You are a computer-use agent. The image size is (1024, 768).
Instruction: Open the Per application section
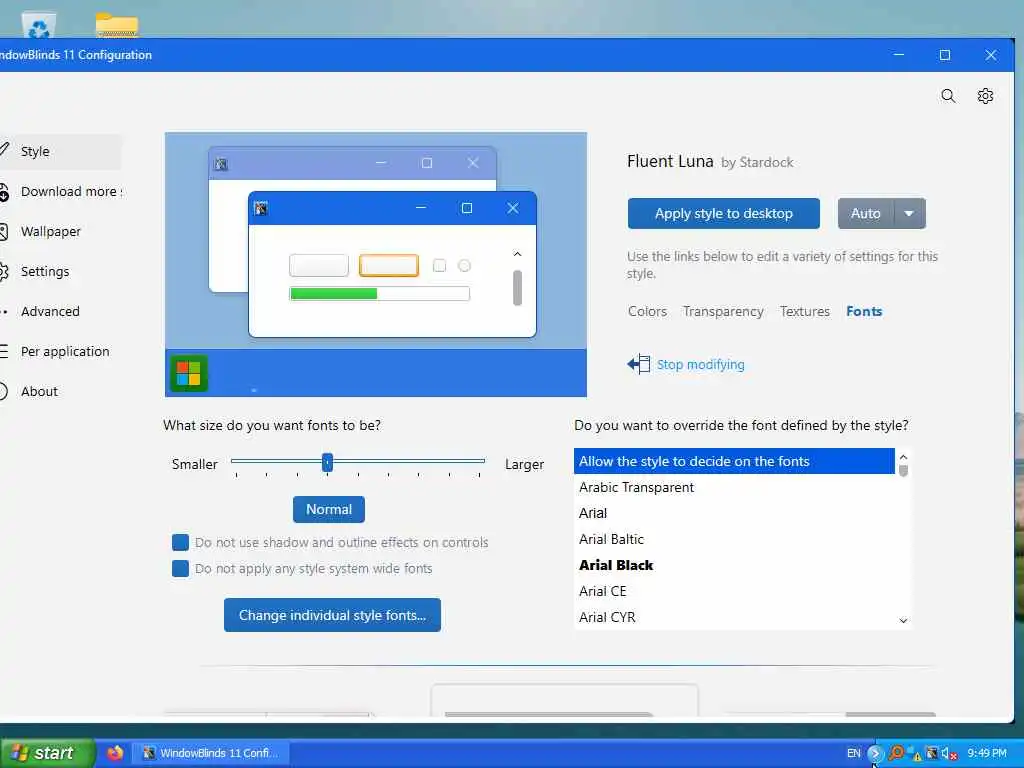65,351
